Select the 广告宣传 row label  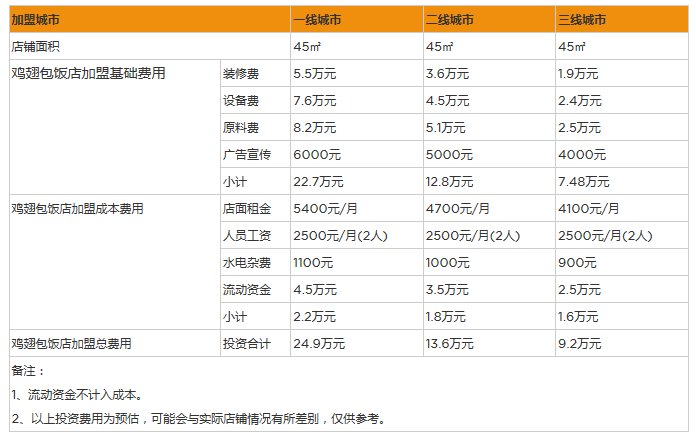tap(246, 155)
